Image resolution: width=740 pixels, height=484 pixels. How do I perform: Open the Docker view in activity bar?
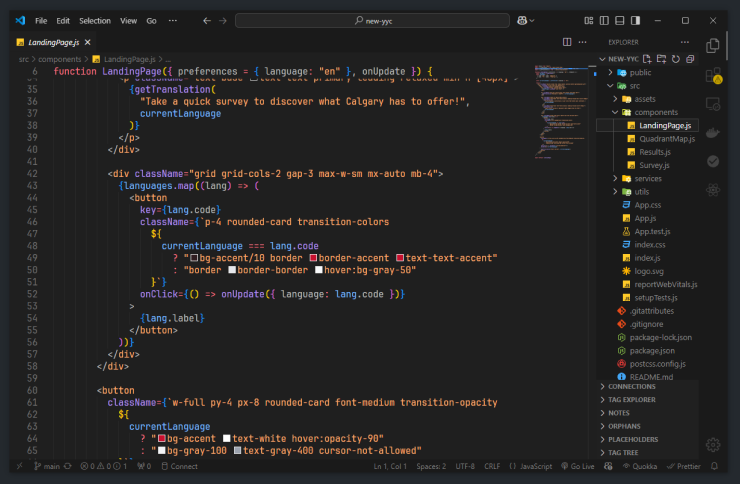pos(713,132)
